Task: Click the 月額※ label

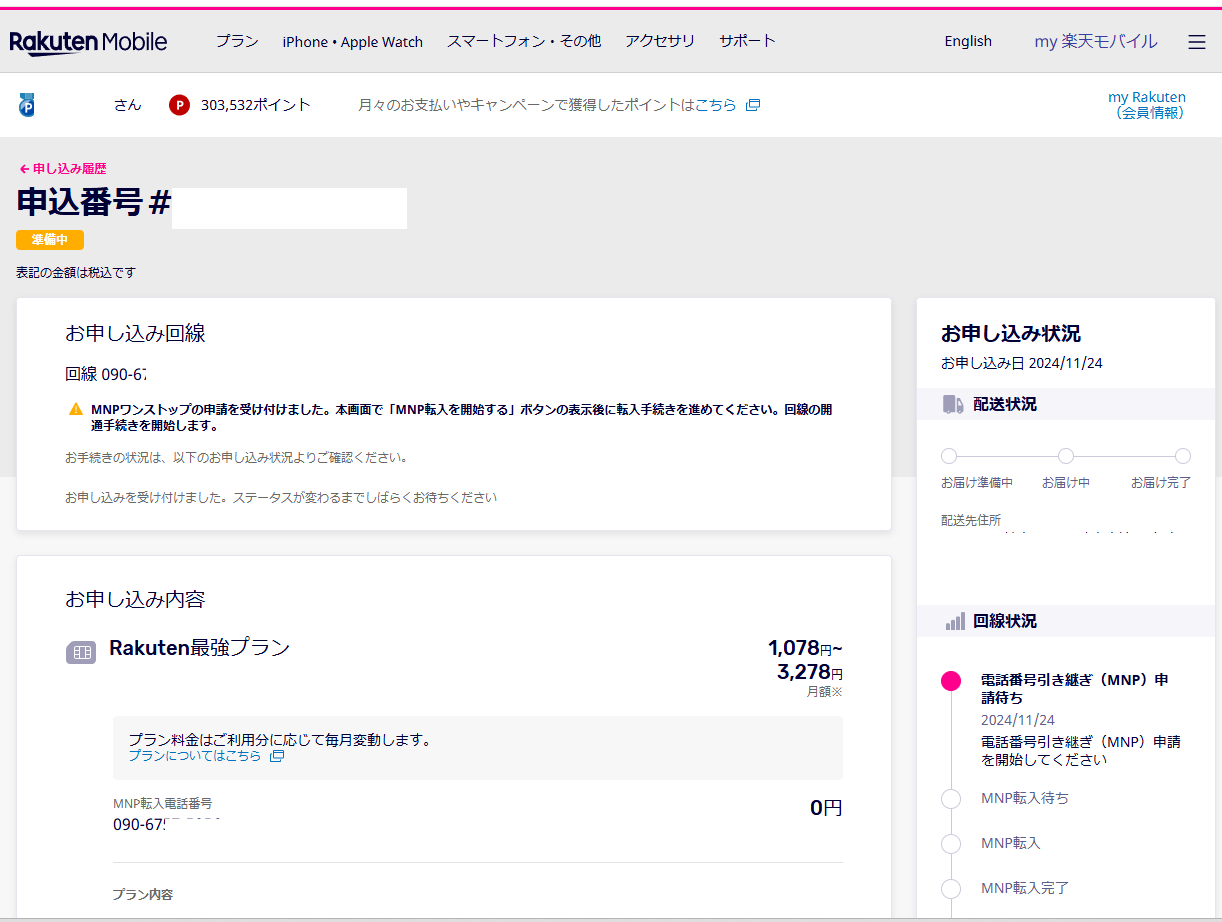Action: pyautogui.click(x=825, y=692)
